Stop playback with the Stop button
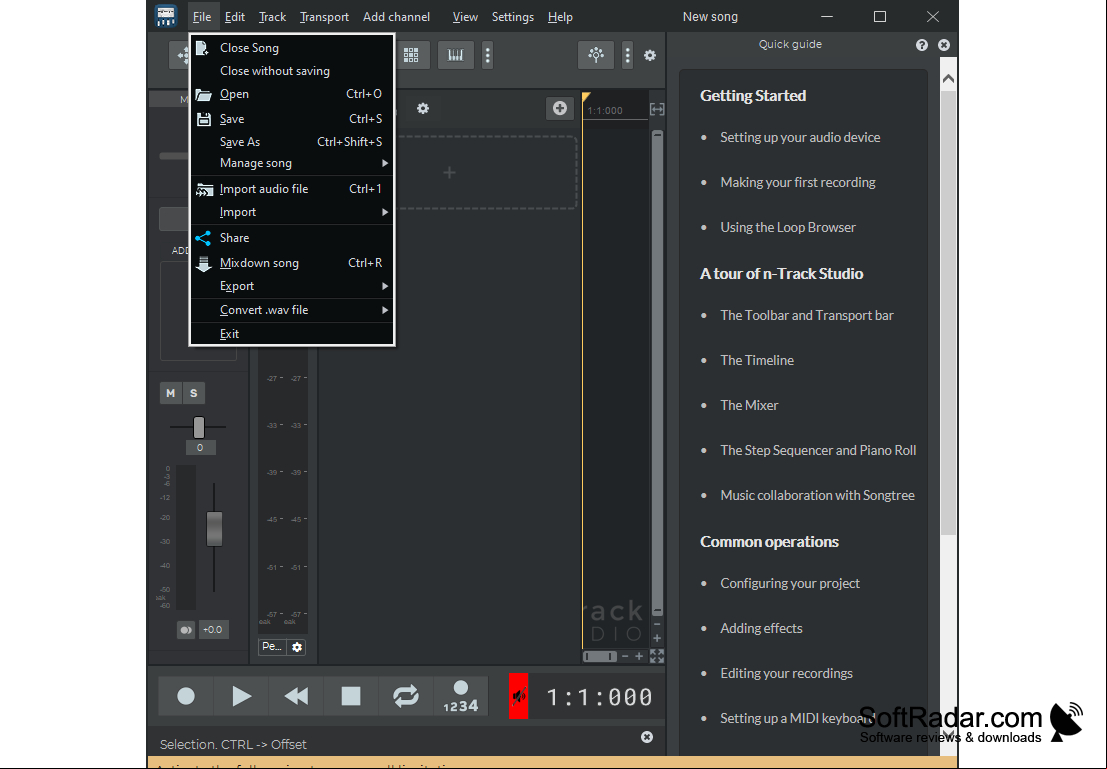The image size is (1107, 769). point(351,696)
